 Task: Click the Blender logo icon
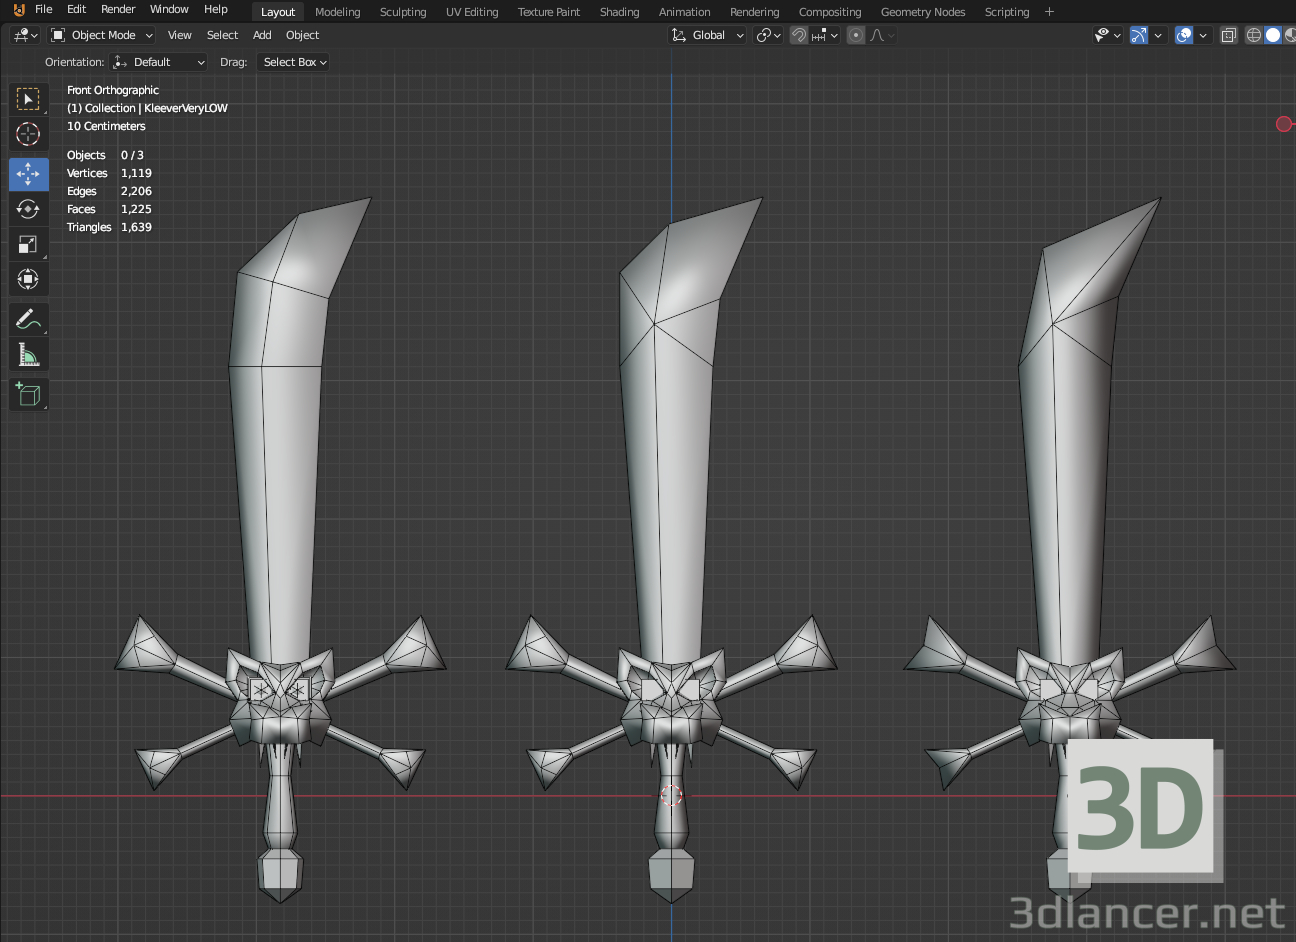18,10
